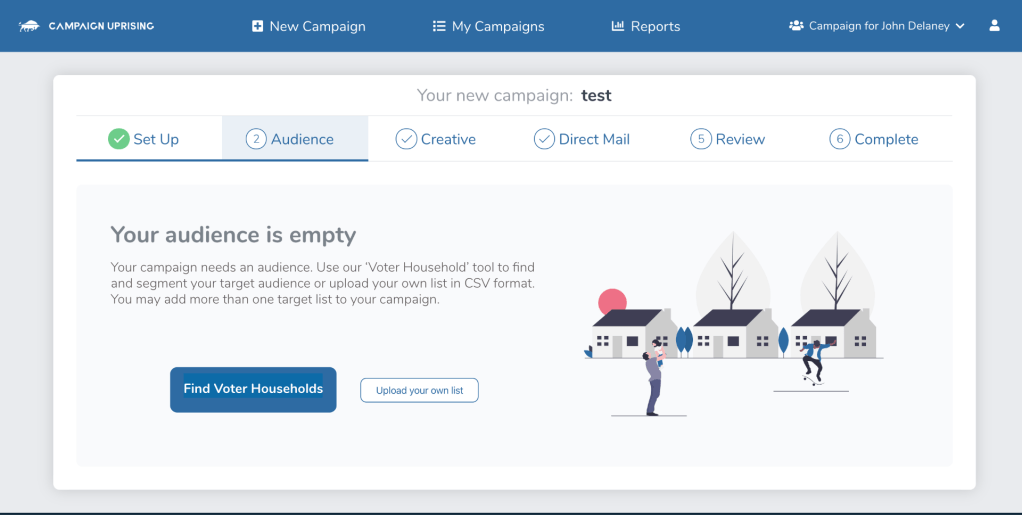1022x516 pixels.
Task: Click the checkmark circle beside Direct Mail
Action: pyautogui.click(x=544, y=139)
